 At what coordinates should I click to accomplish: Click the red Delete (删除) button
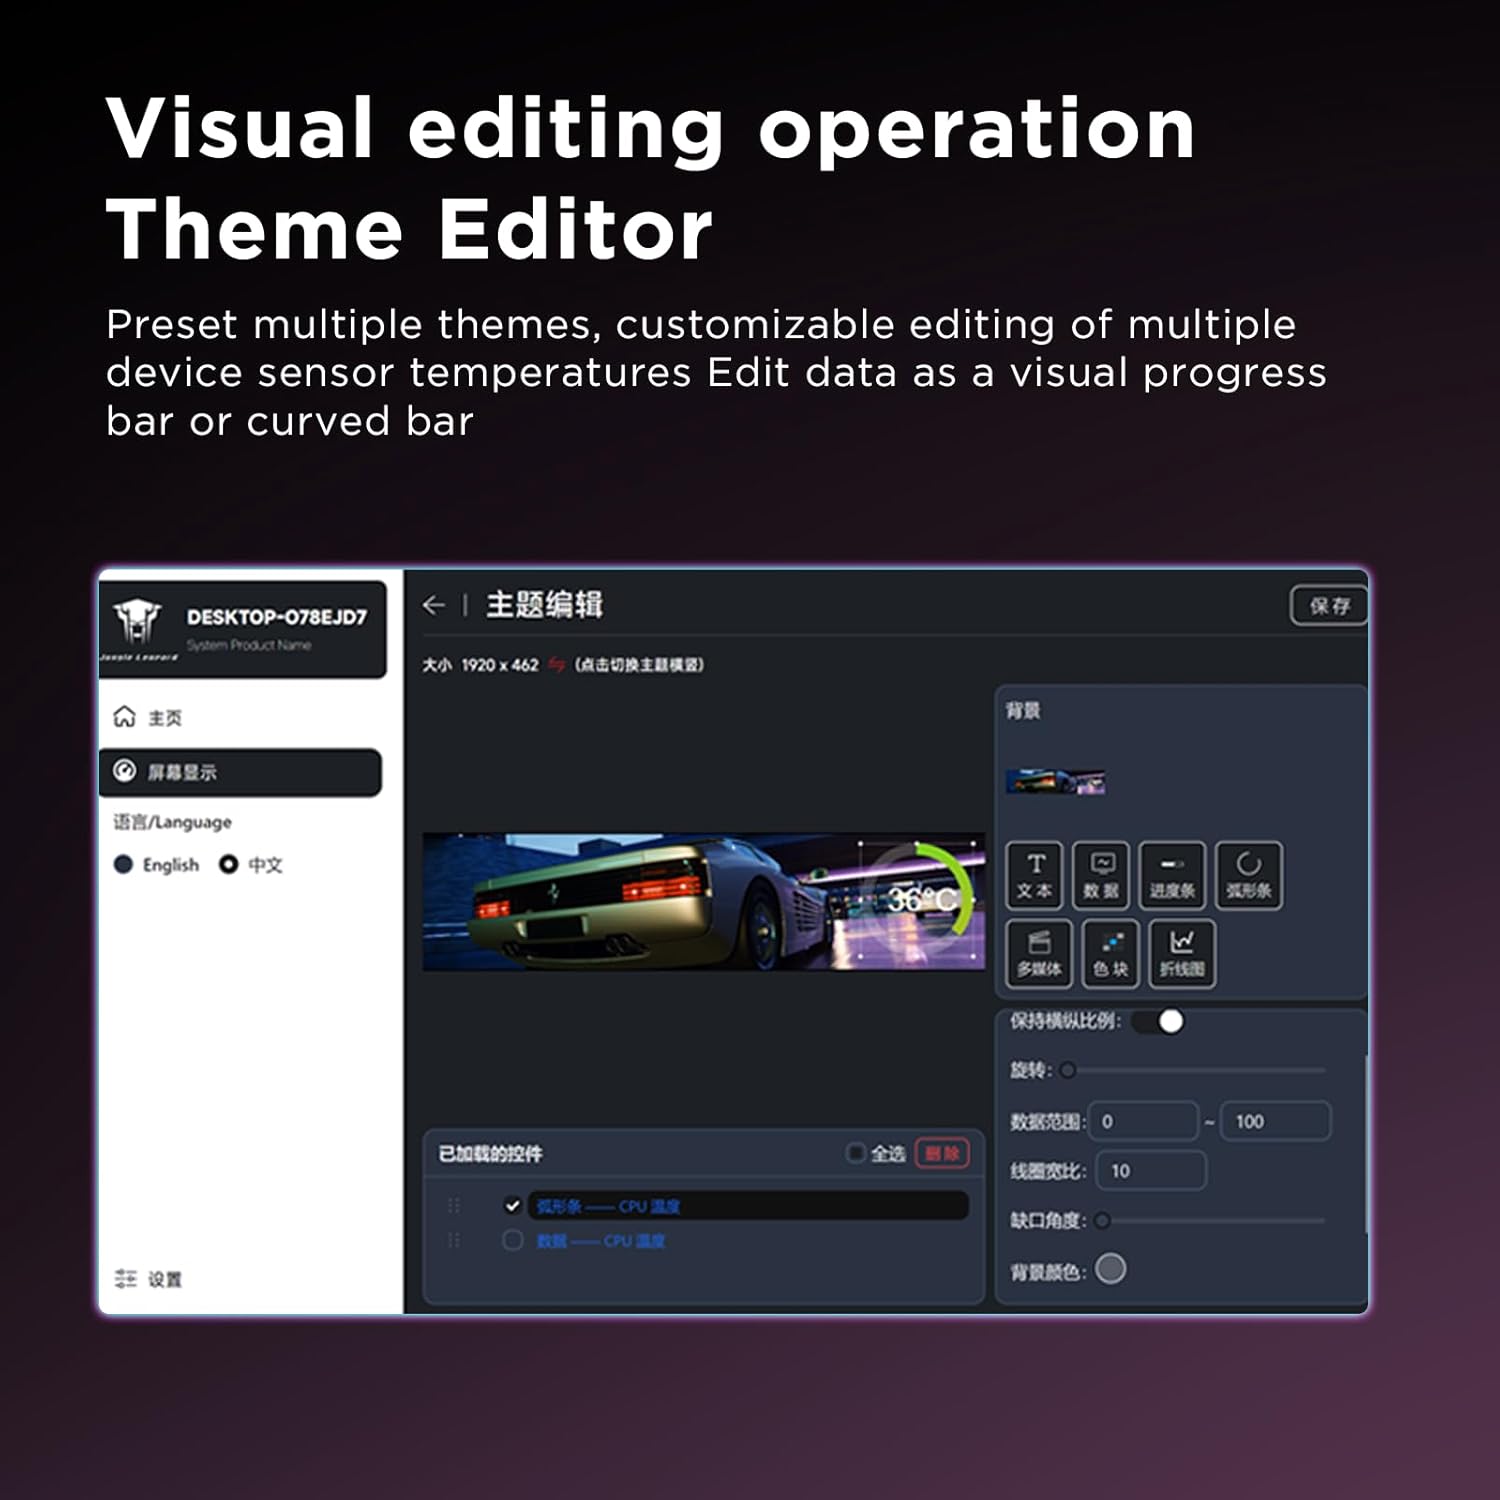pyautogui.click(x=942, y=1153)
